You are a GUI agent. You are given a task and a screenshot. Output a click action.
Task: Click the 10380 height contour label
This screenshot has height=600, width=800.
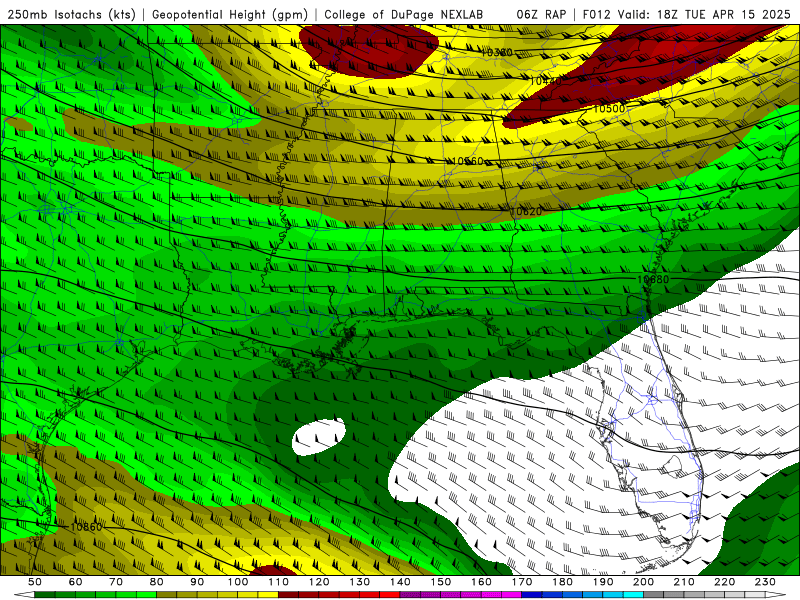pos(496,52)
